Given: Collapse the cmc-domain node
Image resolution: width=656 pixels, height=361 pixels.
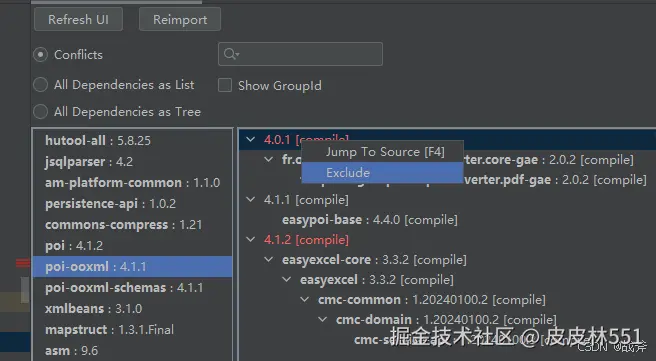Looking at the screenshot, I should (x=323, y=320).
